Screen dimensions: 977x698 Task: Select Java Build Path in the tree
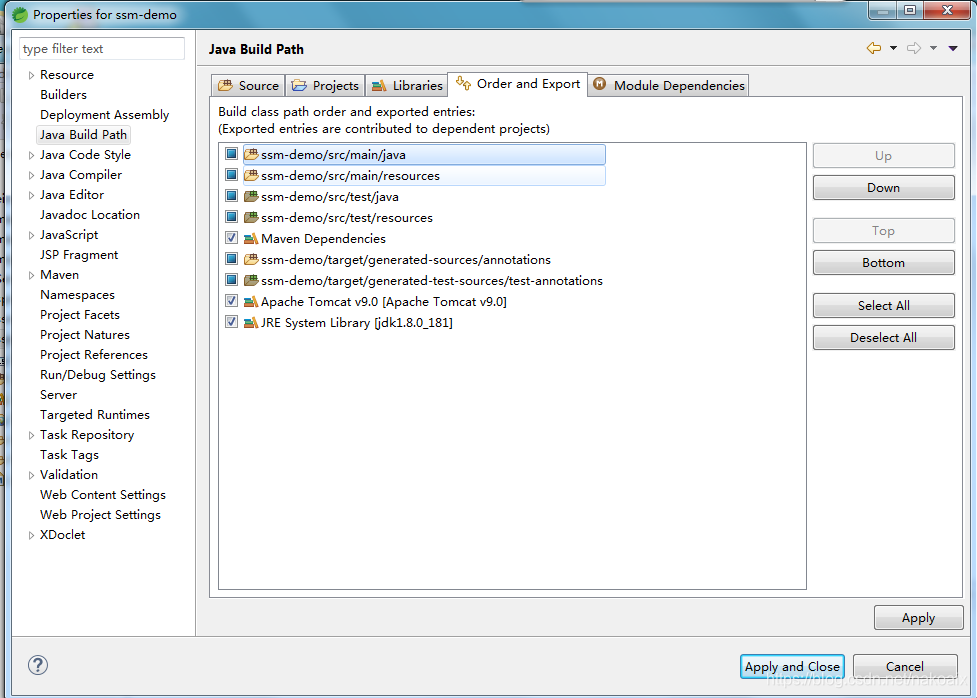83,135
